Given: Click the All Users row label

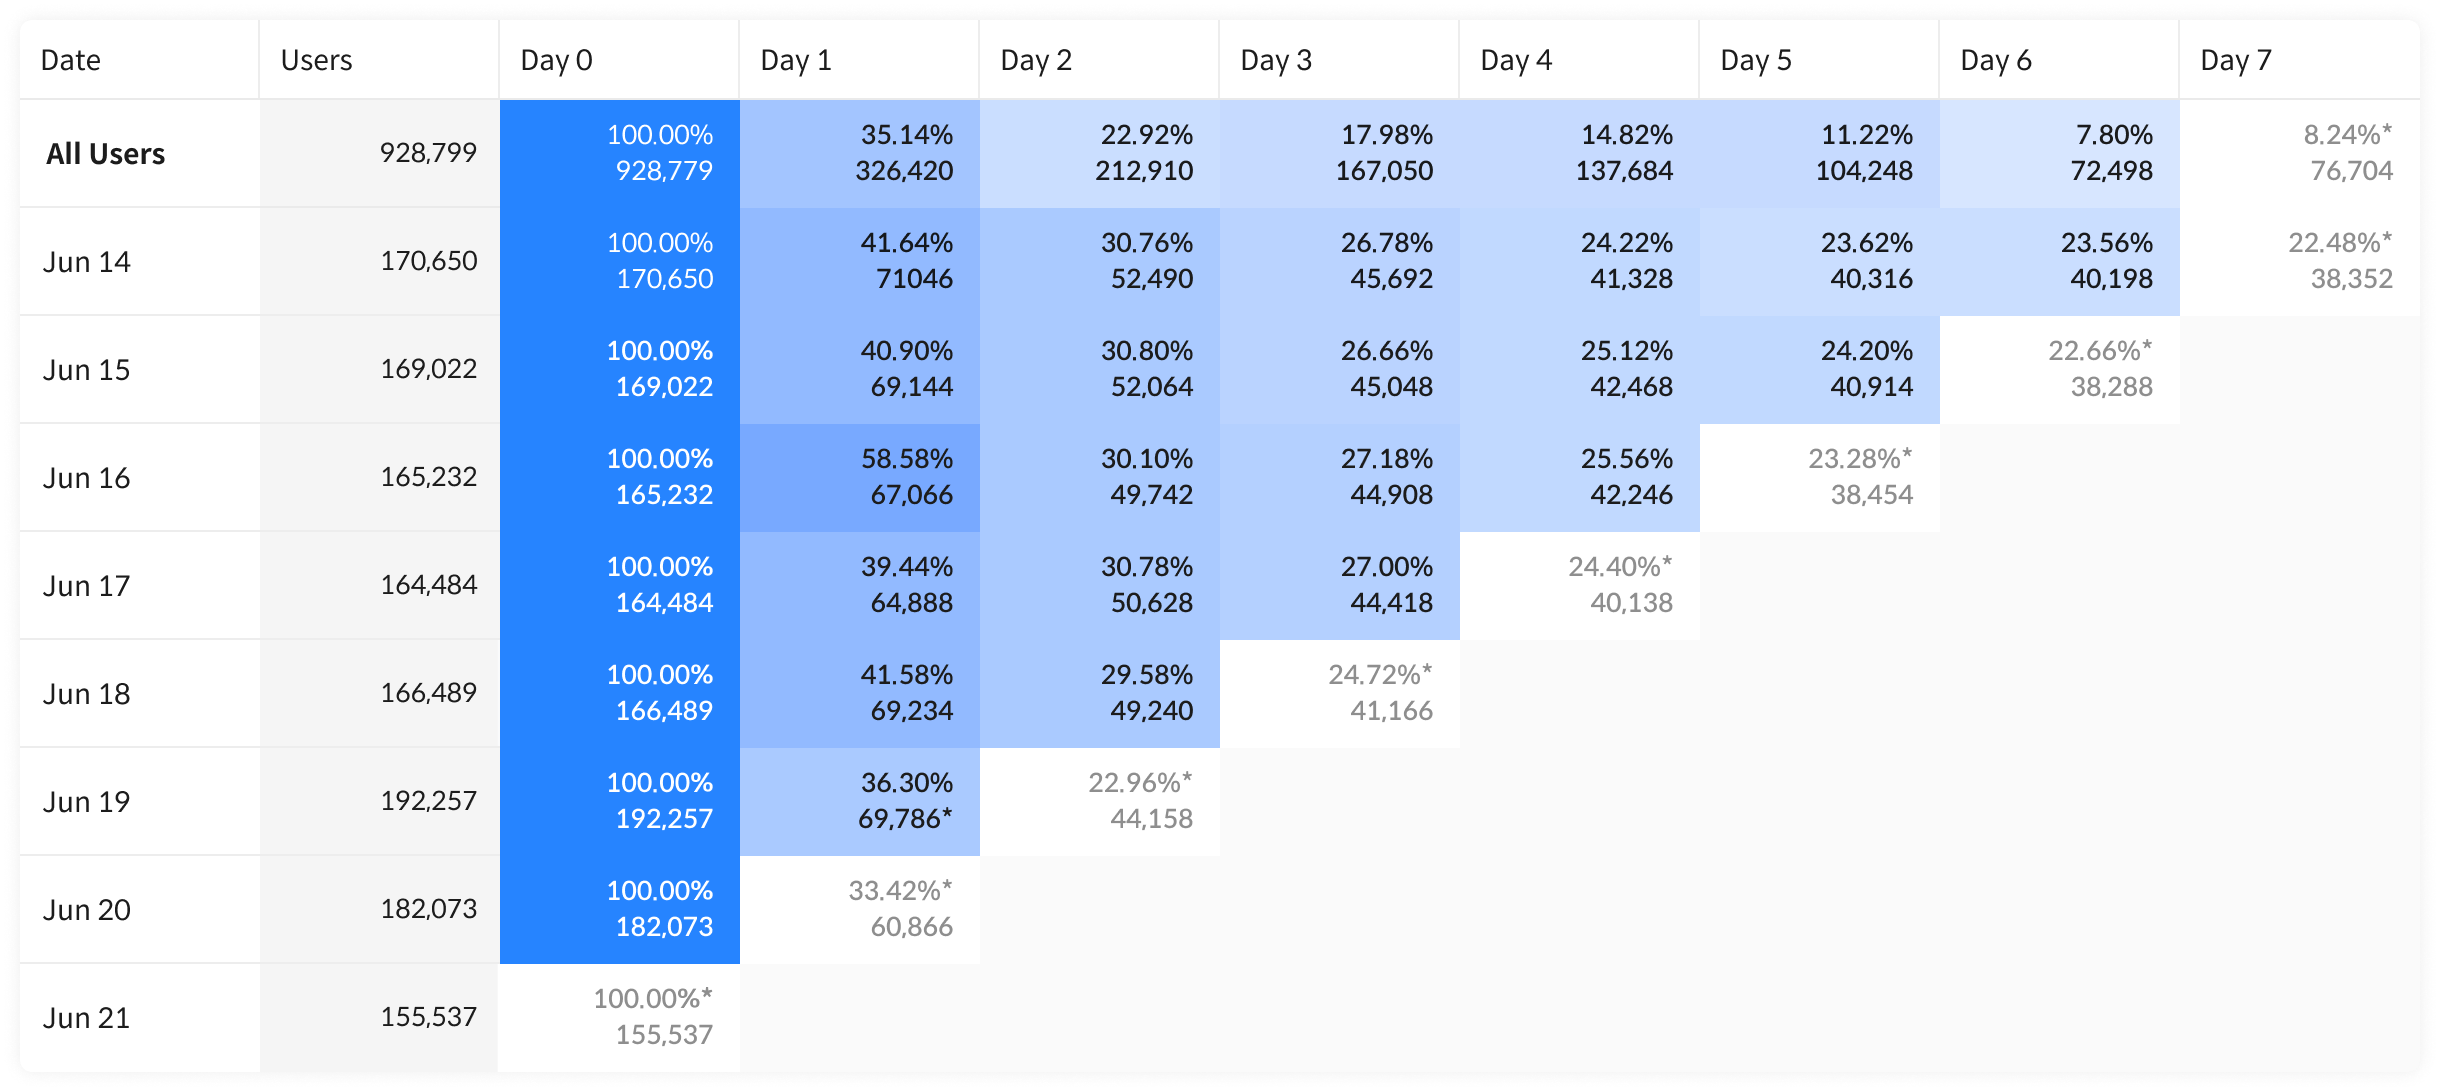Looking at the screenshot, I should click(105, 154).
